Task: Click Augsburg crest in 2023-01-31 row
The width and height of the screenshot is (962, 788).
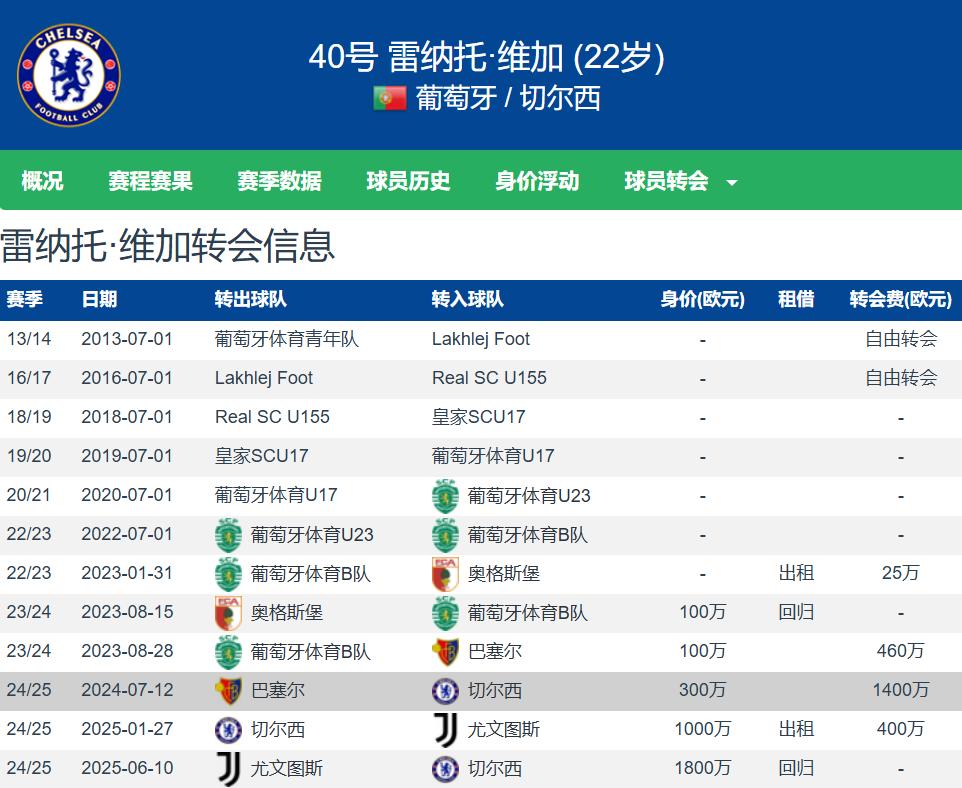Action: pos(445,574)
